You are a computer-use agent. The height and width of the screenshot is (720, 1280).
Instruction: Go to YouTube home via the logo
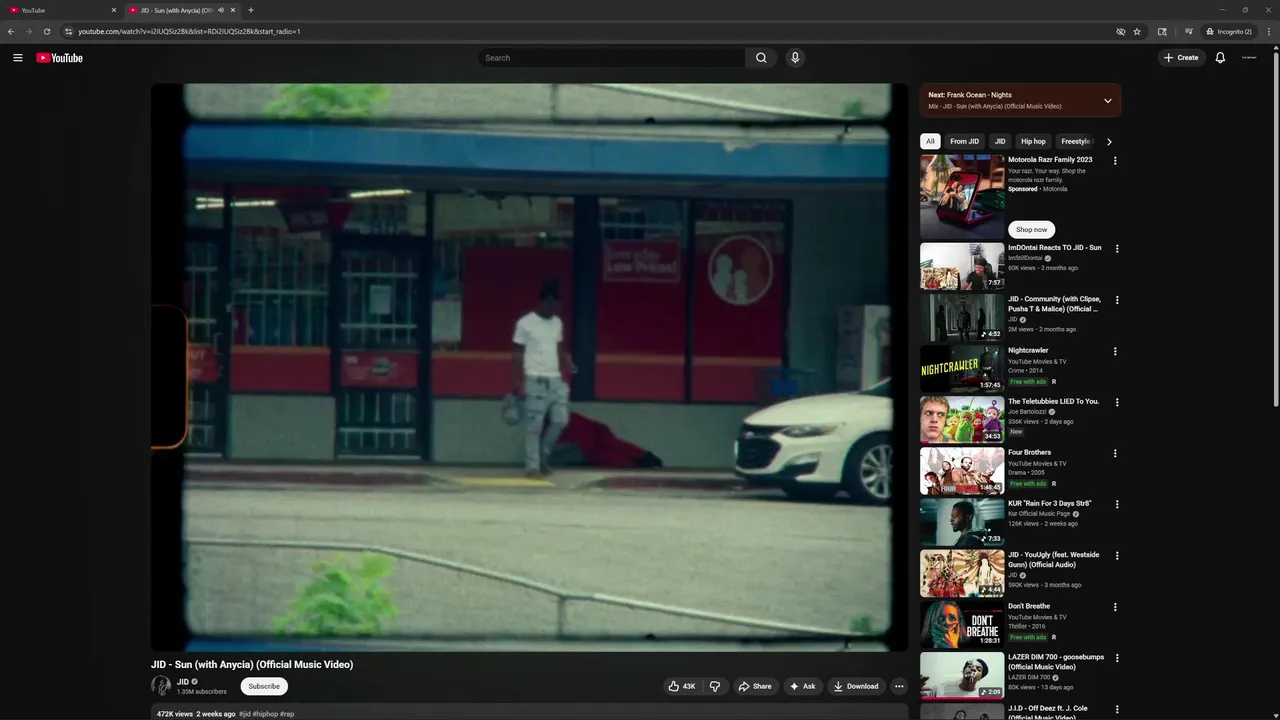pos(60,58)
